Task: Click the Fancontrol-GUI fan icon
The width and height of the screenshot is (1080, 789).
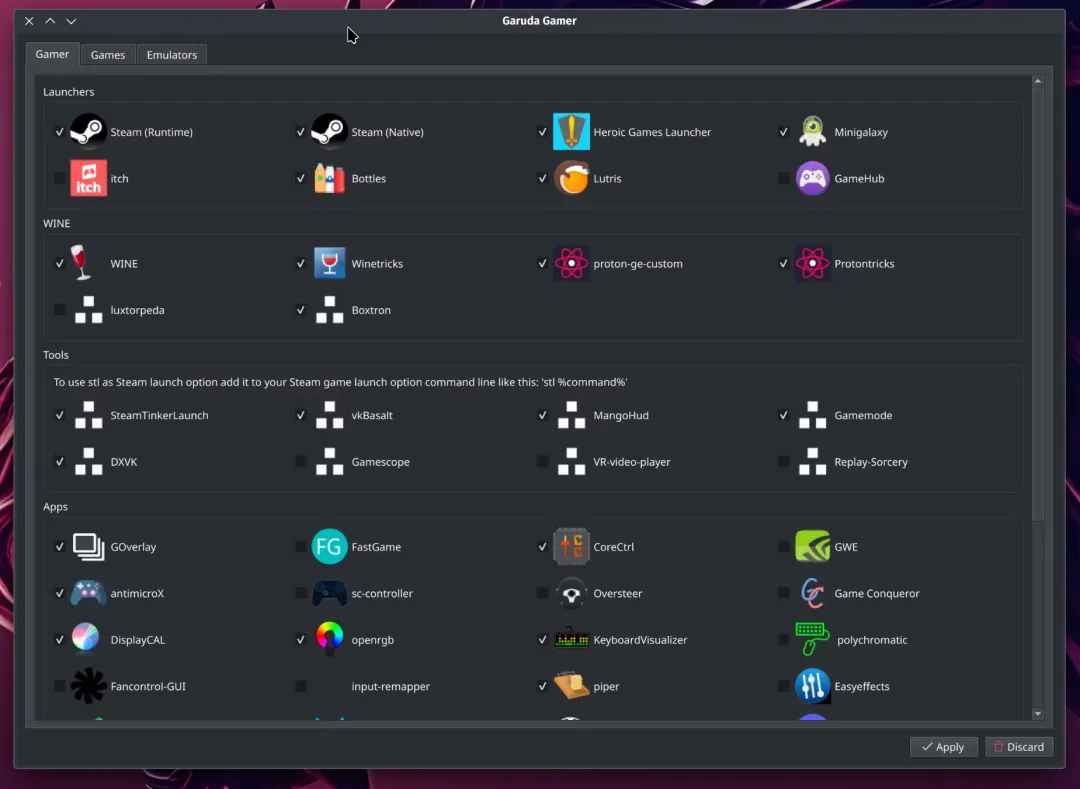Action: pyautogui.click(x=88, y=686)
